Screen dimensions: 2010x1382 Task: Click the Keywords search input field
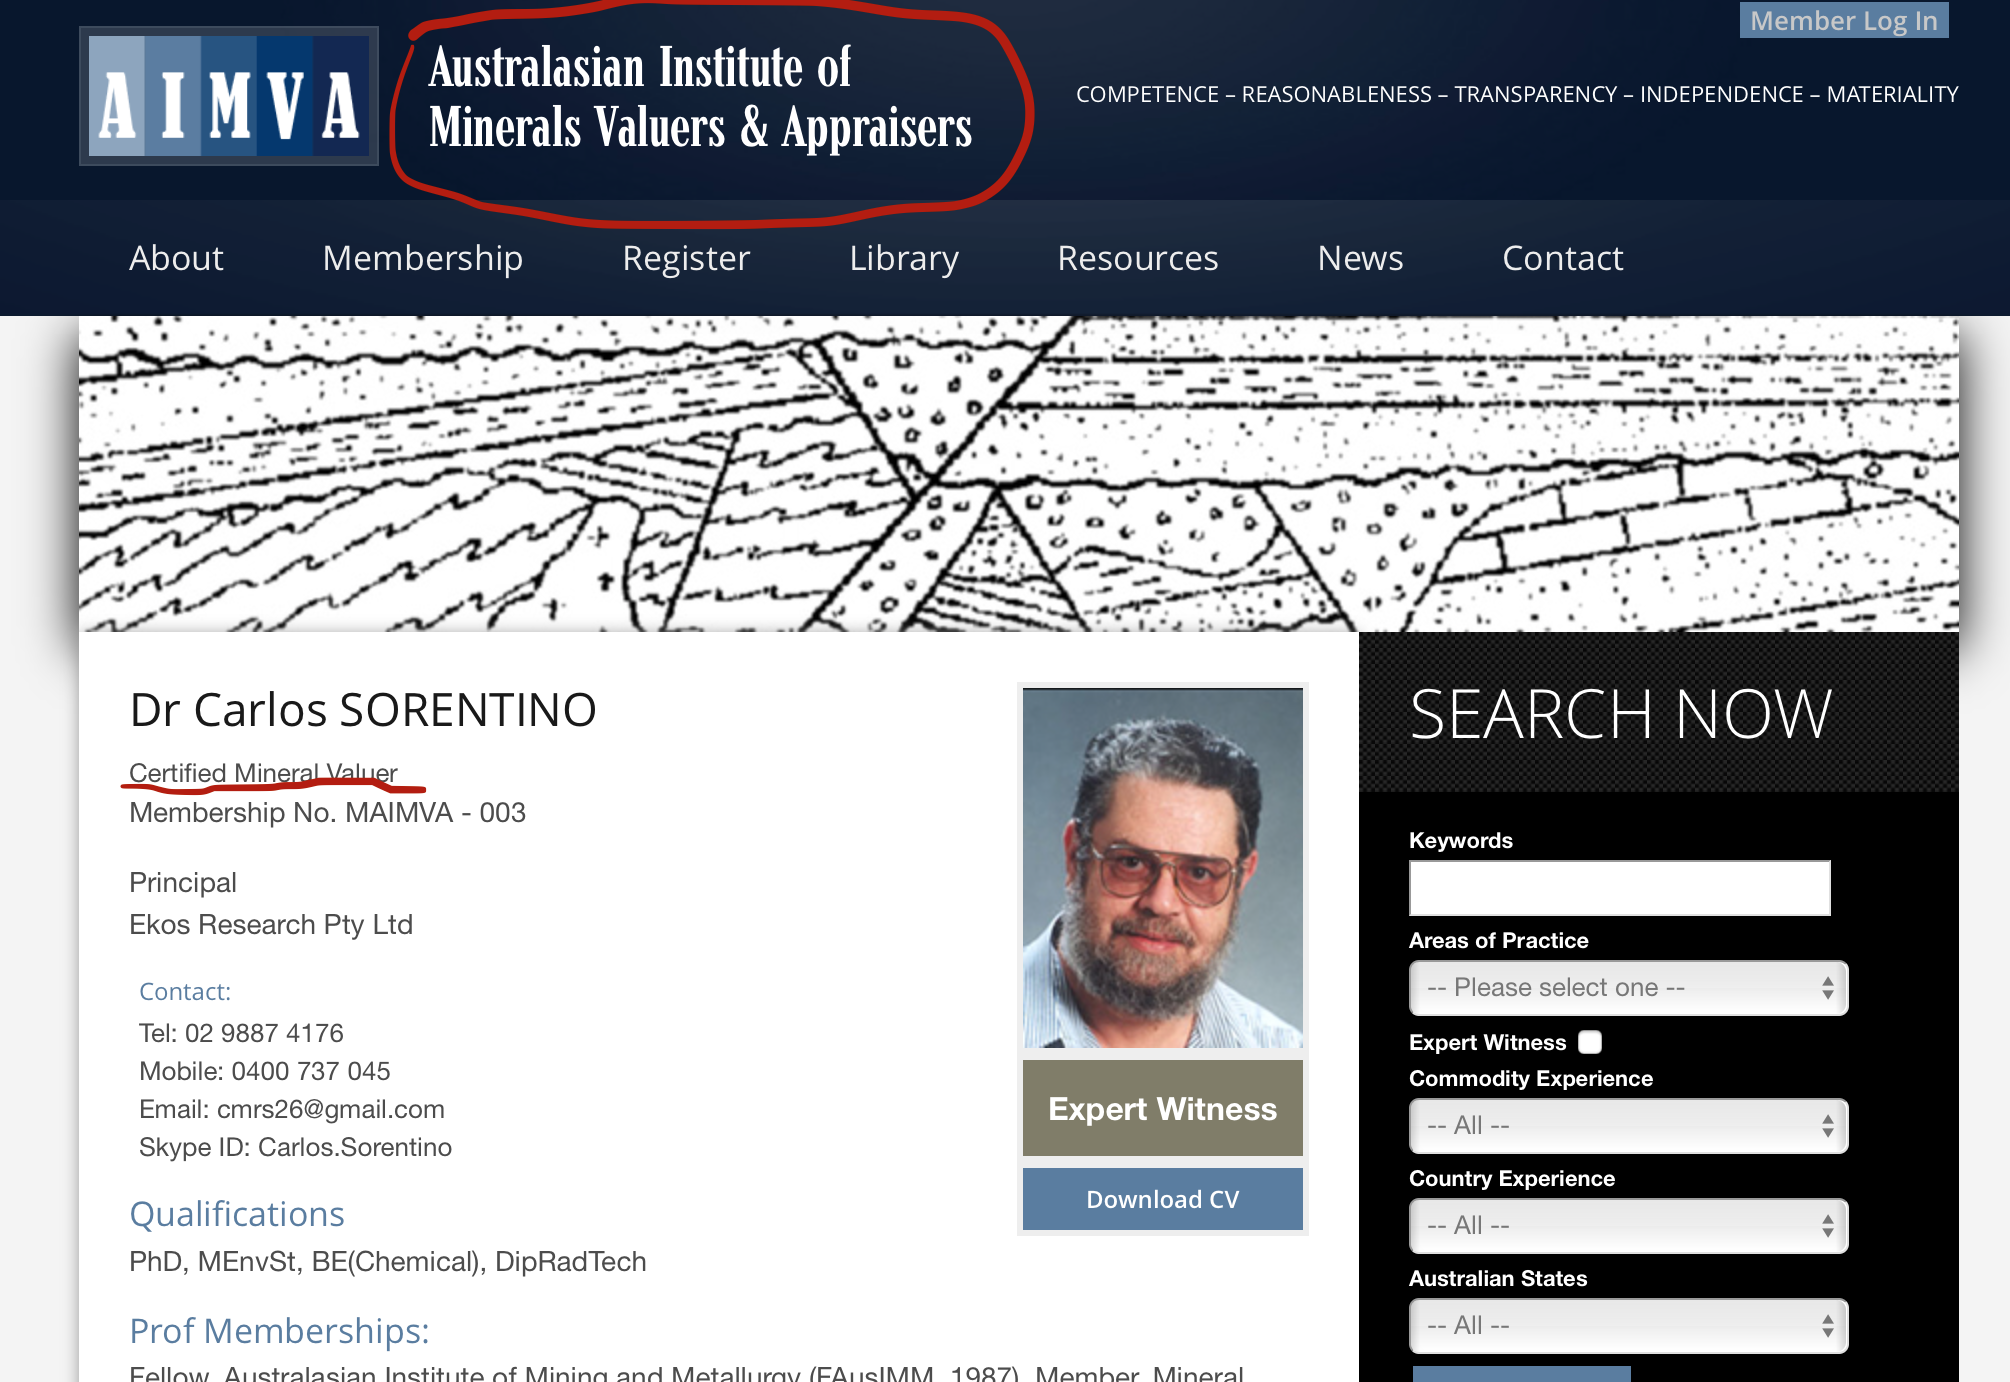[1620, 888]
